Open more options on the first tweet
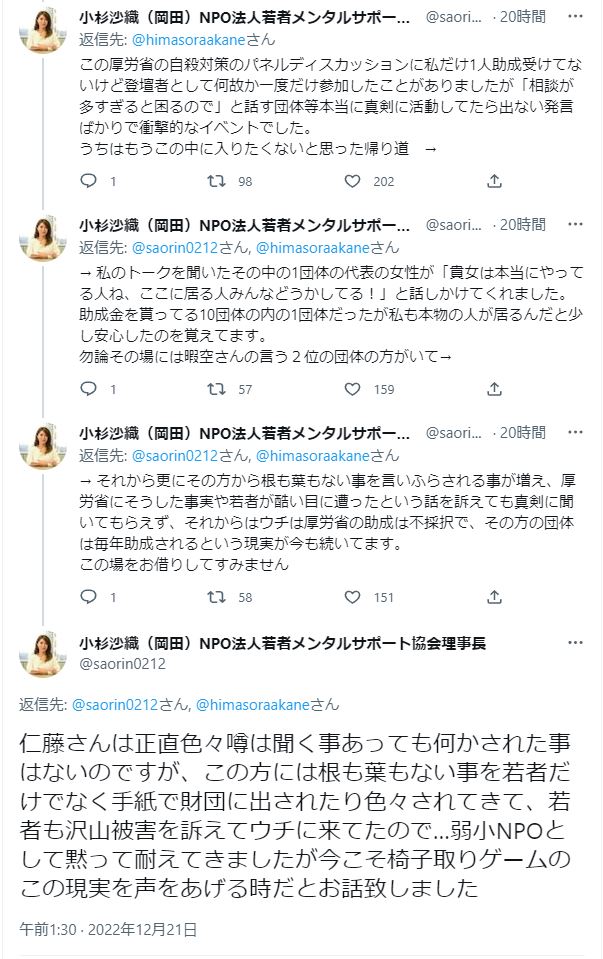This screenshot has width=603, height=959. click(x=575, y=18)
